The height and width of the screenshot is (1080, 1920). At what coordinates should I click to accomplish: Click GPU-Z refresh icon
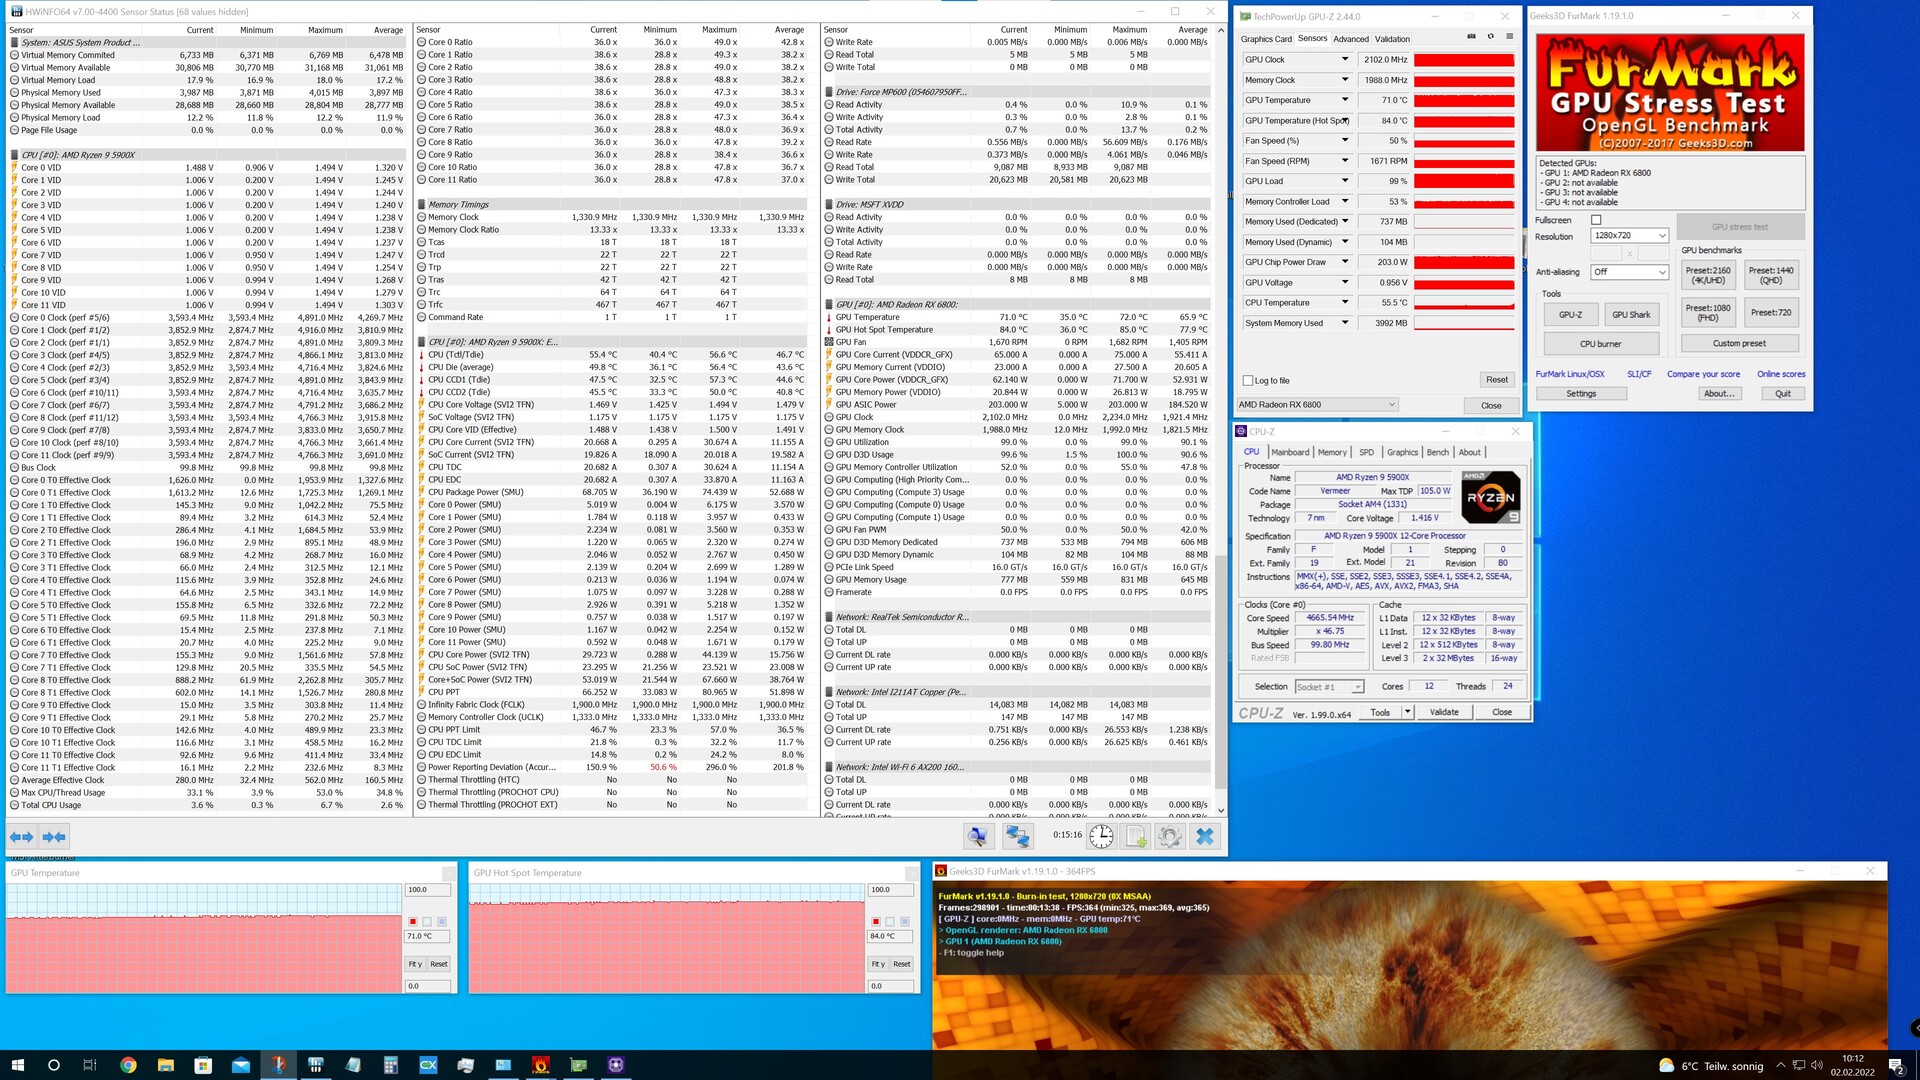point(1490,37)
